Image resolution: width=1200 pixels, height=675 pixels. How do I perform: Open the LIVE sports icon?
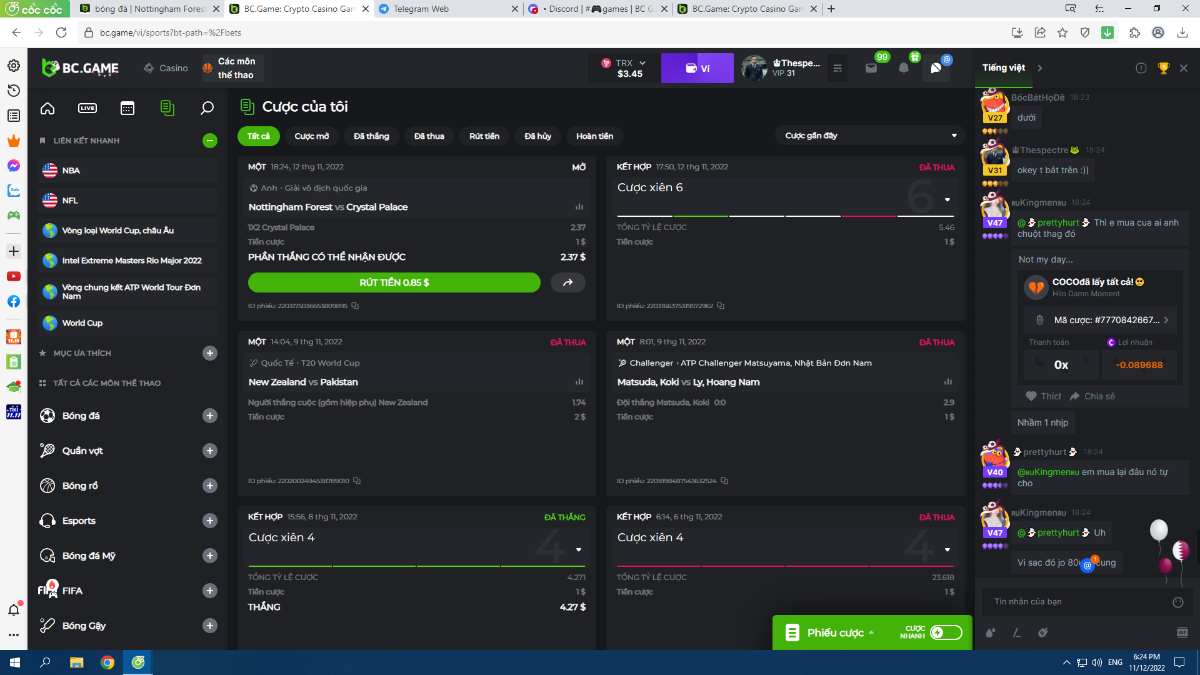88,108
